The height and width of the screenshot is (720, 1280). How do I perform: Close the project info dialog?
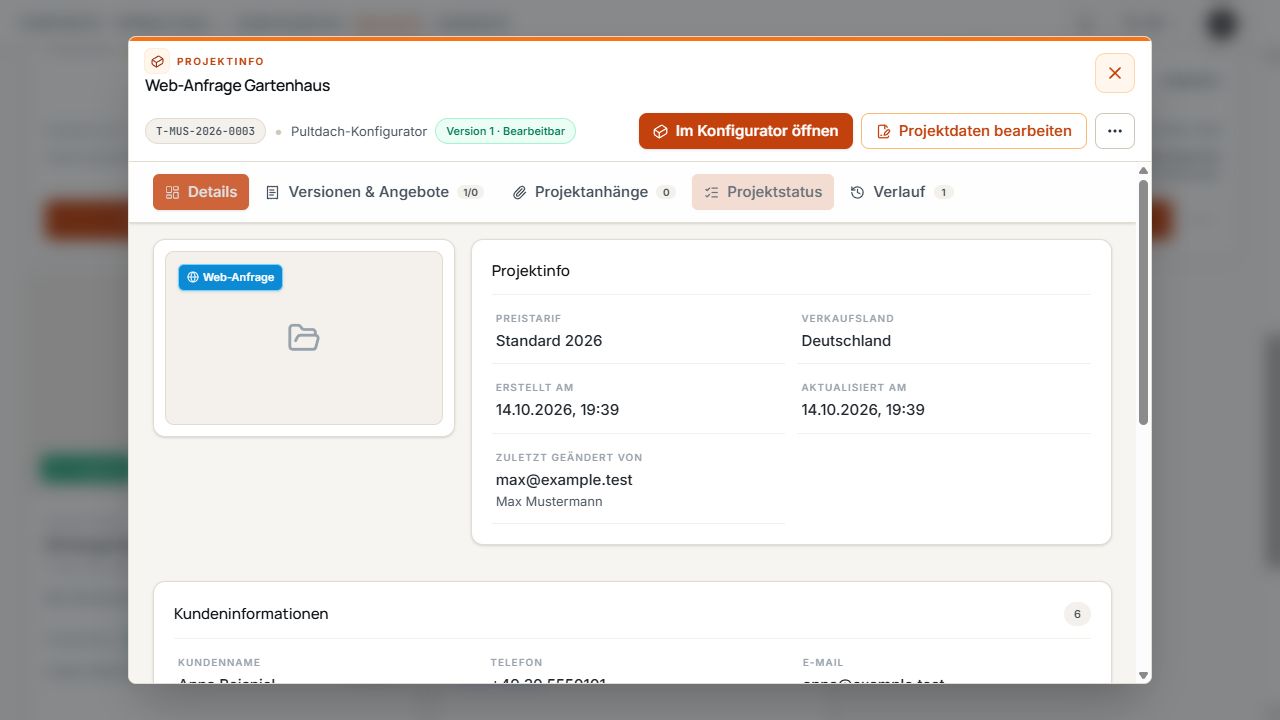coord(1115,73)
